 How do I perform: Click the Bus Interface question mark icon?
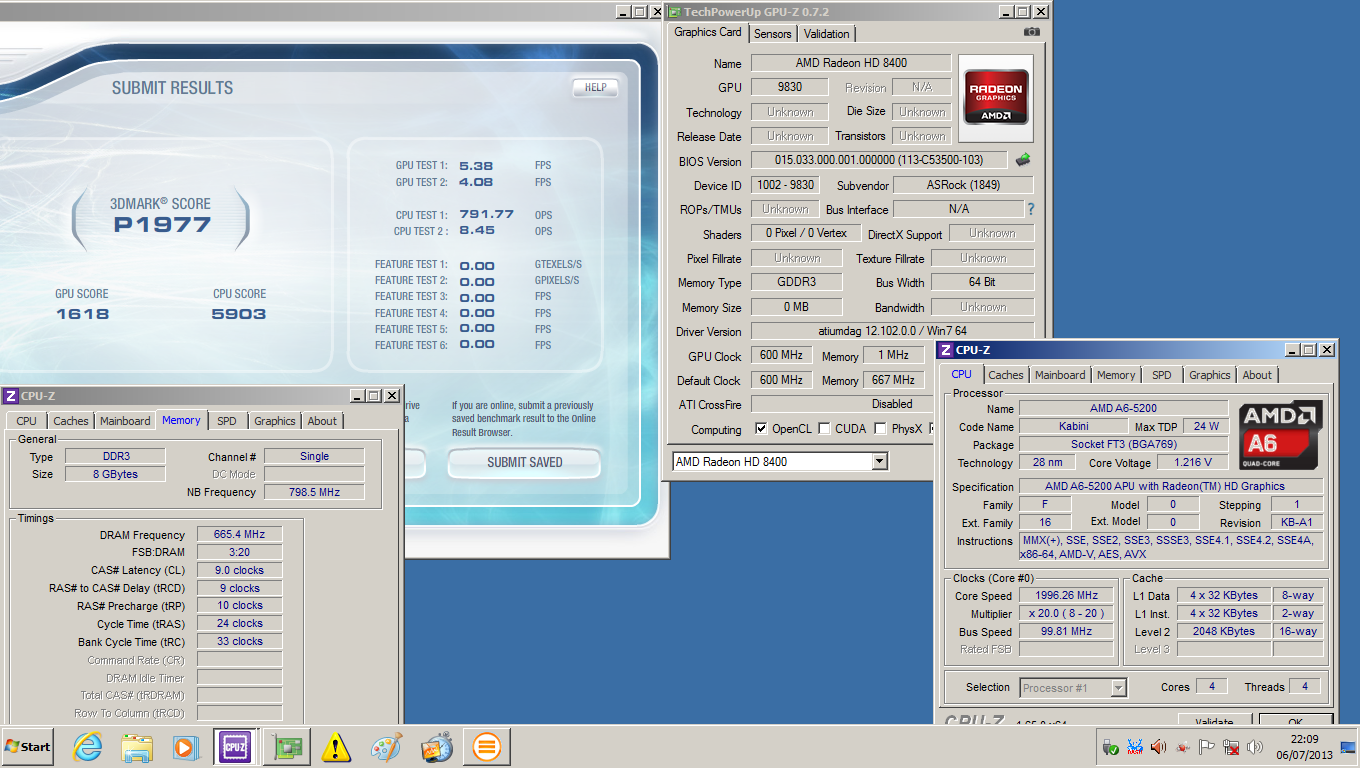[1031, 209]
